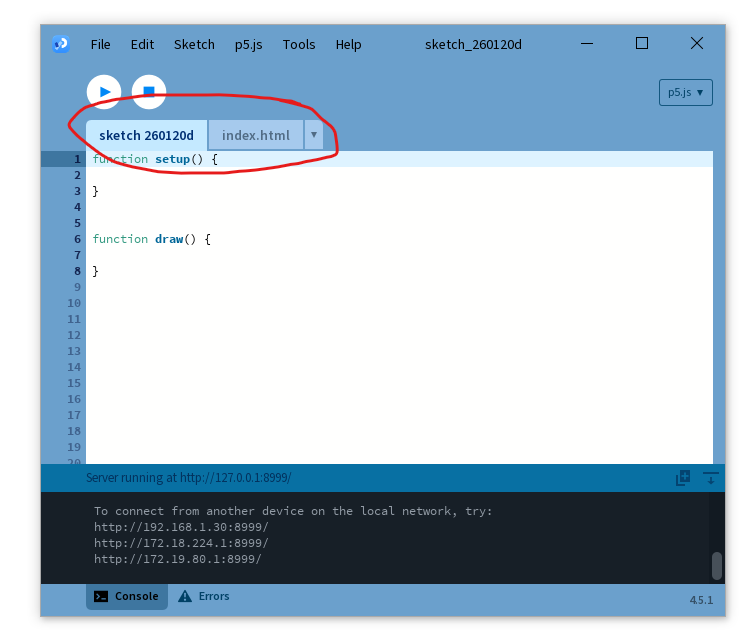The image size is (747, 640).
Task: Run the sketch with the play button
Action: click(x=104, y=92)
